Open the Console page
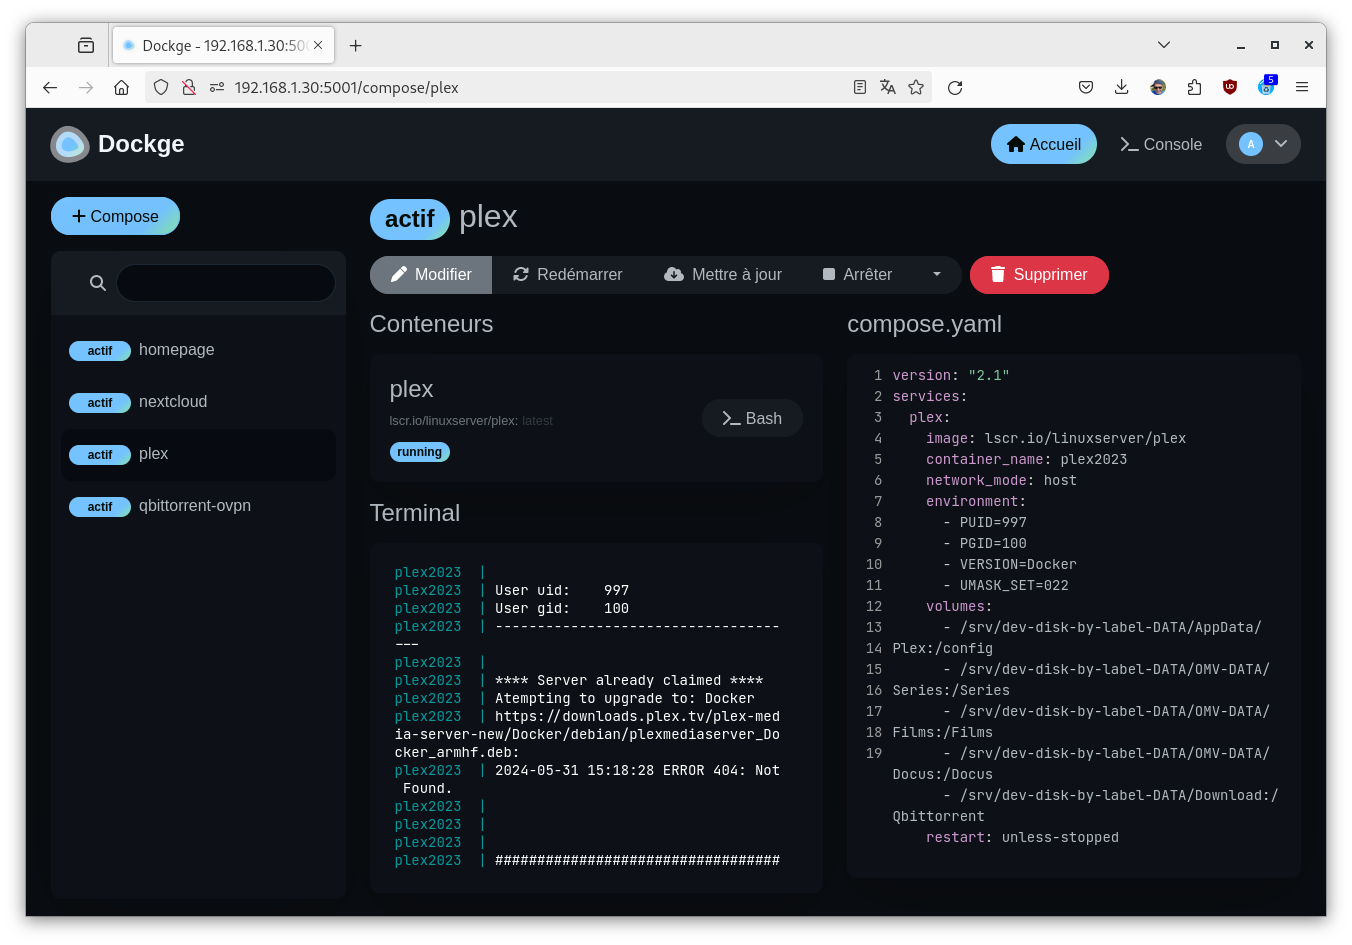This screenshot has height=945, width=1352. pyautogui.click(x=1161, y=144)
